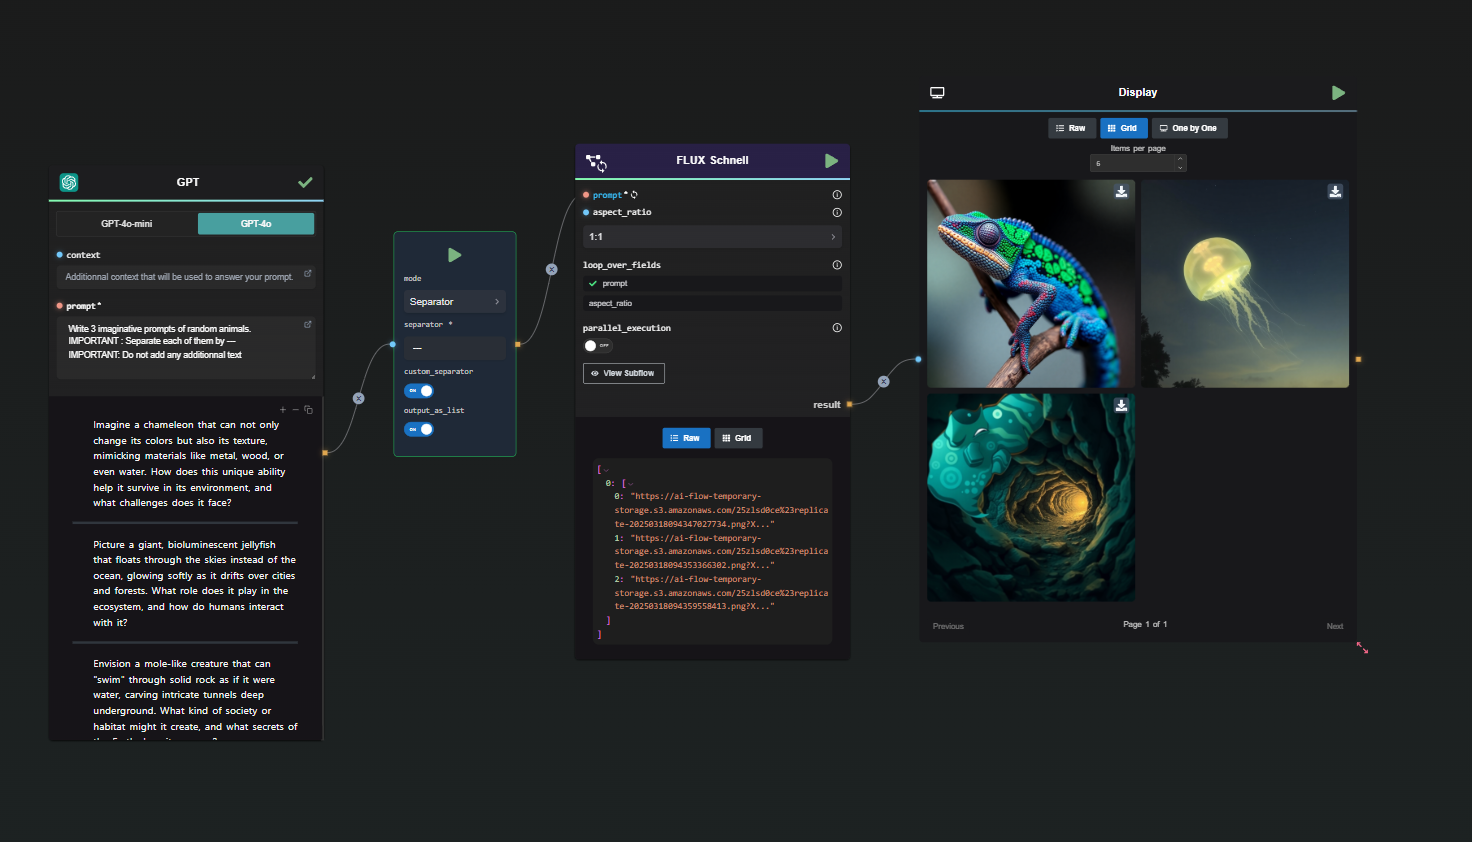The height and width of the screenshot is (842, 1472).
Task: Enable the parallel_execution toggle
Action: coord(597,346)
